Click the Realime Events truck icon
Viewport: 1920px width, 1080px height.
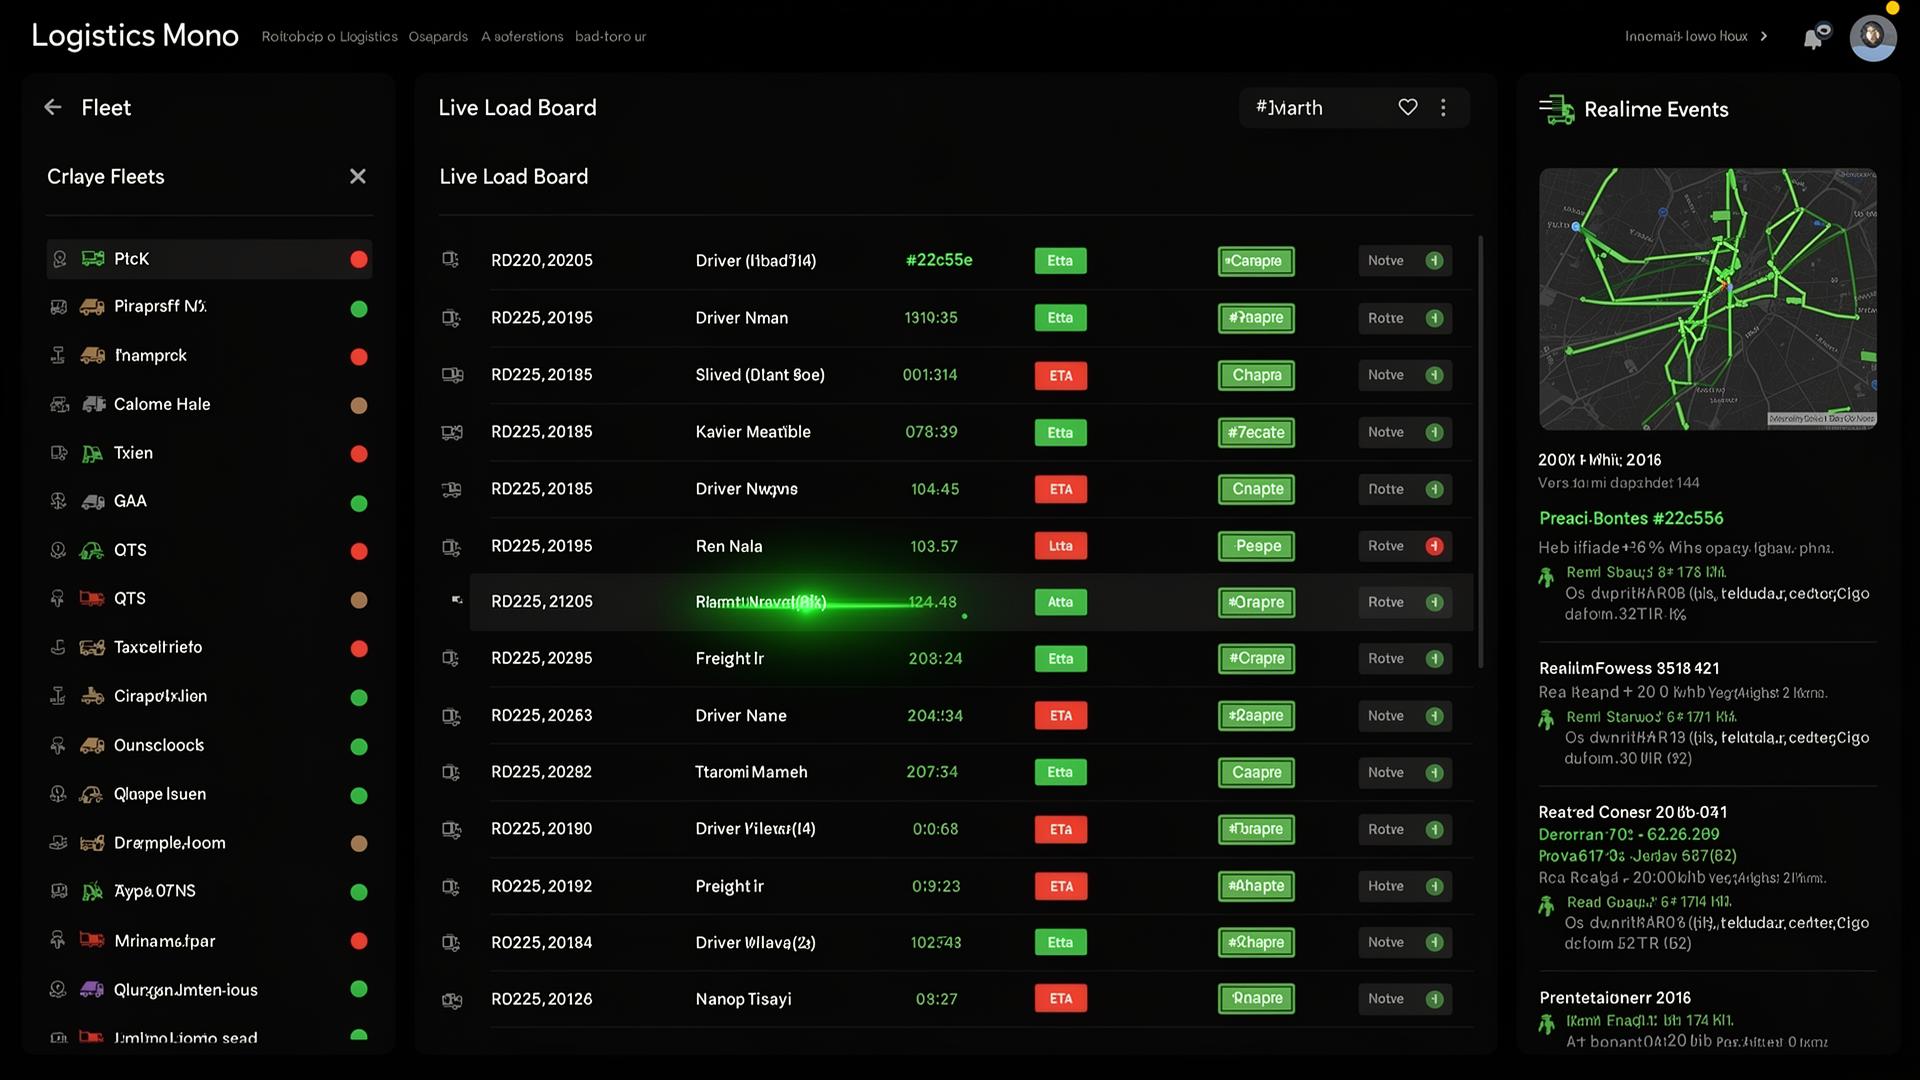(x=1556, y=109)
